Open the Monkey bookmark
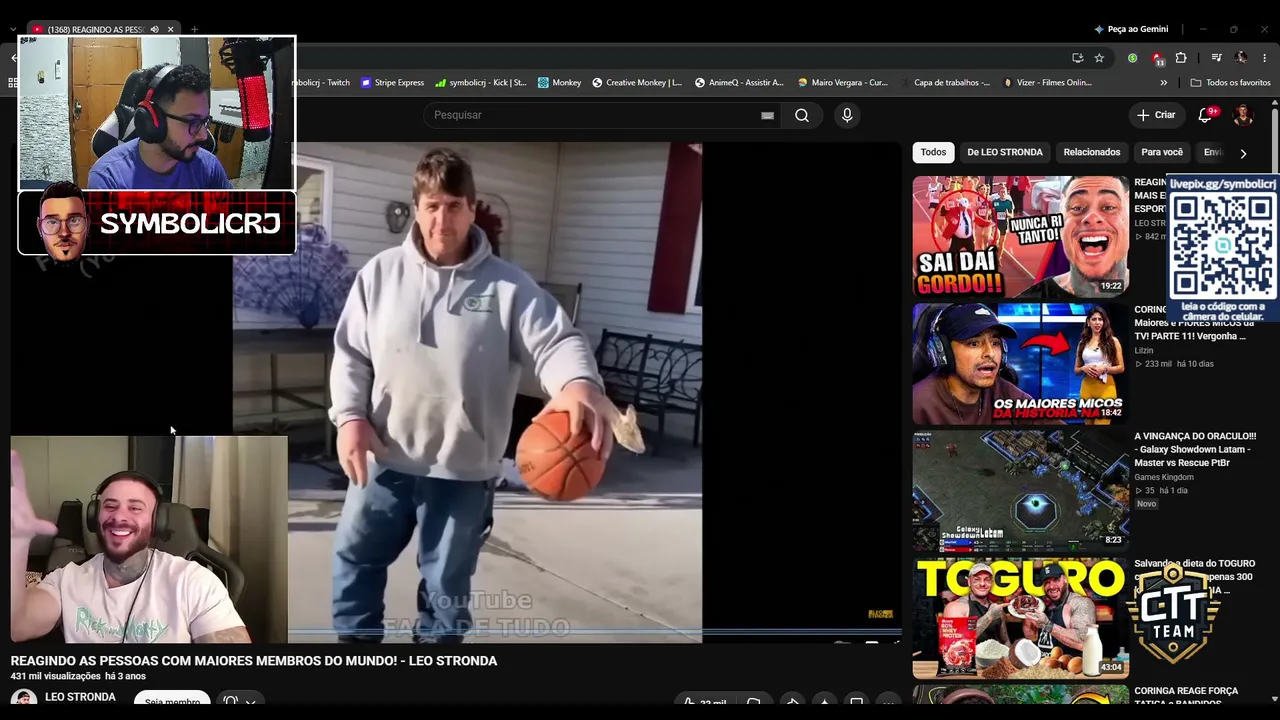Image resolution: width=1280 pixels, height=720 pixels. (559, 83)
